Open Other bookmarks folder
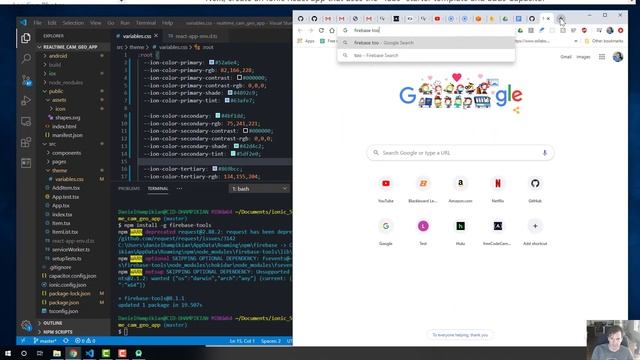This screenshot has height=360, width=640. click(x=604, y=41)
